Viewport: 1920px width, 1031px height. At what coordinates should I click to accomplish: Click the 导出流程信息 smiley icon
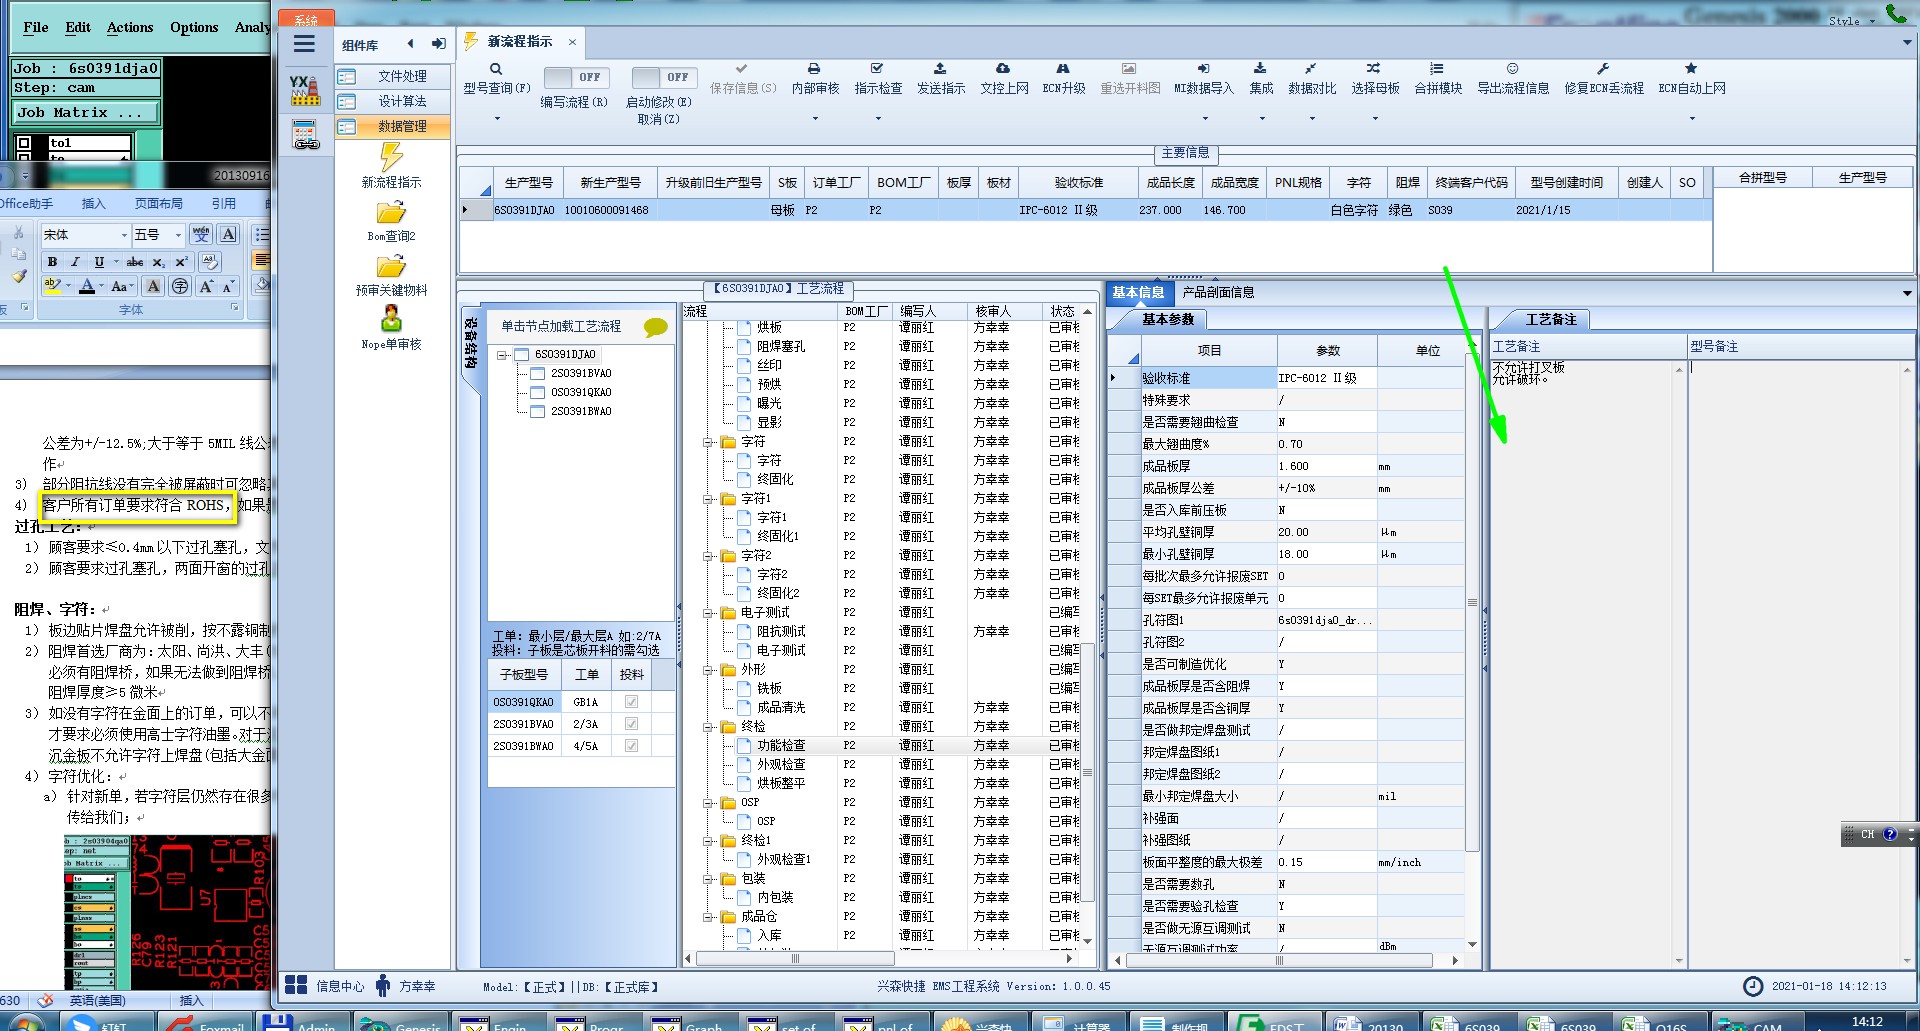tap(1512, 69)
